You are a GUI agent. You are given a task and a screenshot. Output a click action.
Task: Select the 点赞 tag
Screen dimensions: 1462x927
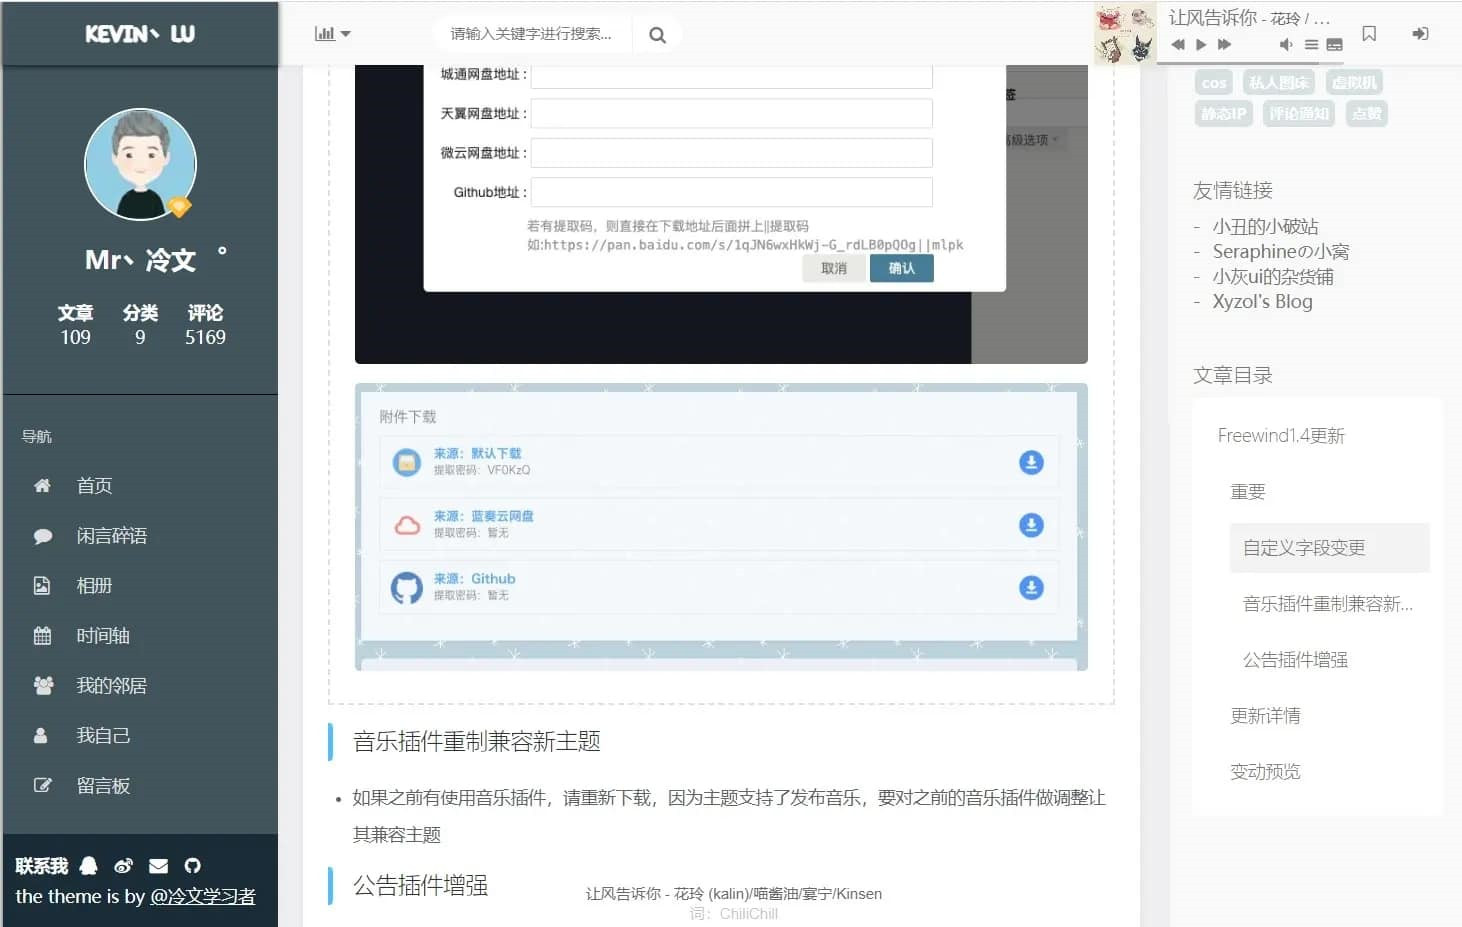click(x=1366, y=114)
